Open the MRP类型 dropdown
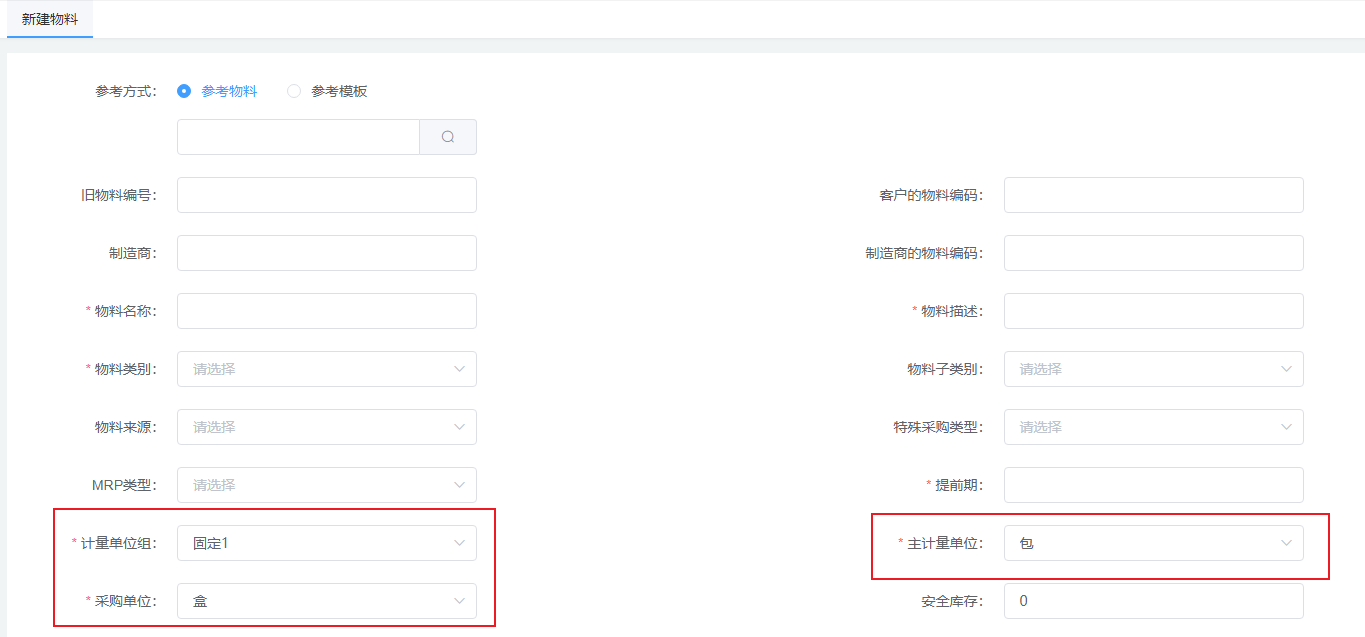This screenshot has height=637, width=1365. tap(326, 485)
